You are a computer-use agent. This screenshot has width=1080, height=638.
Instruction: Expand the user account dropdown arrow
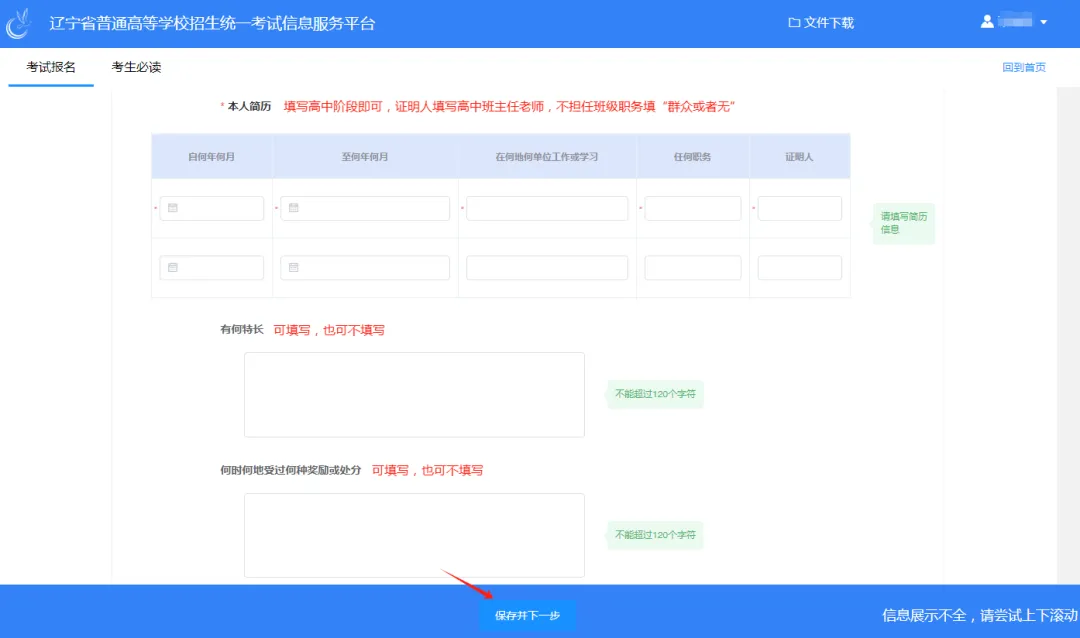click(x=1043, y=22)
